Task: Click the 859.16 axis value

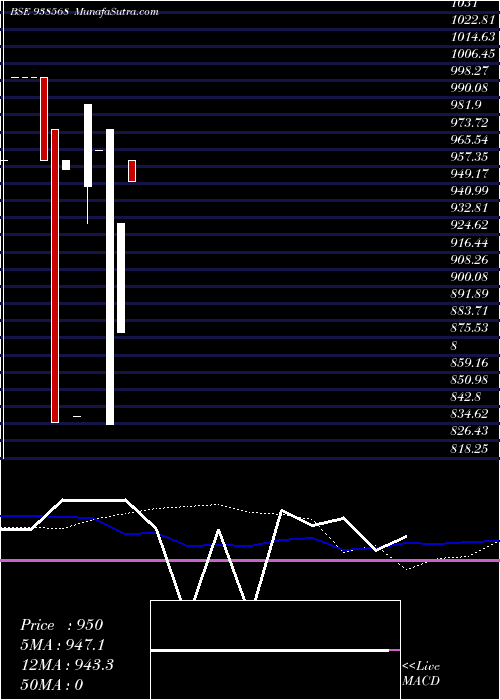Action: 469,362
